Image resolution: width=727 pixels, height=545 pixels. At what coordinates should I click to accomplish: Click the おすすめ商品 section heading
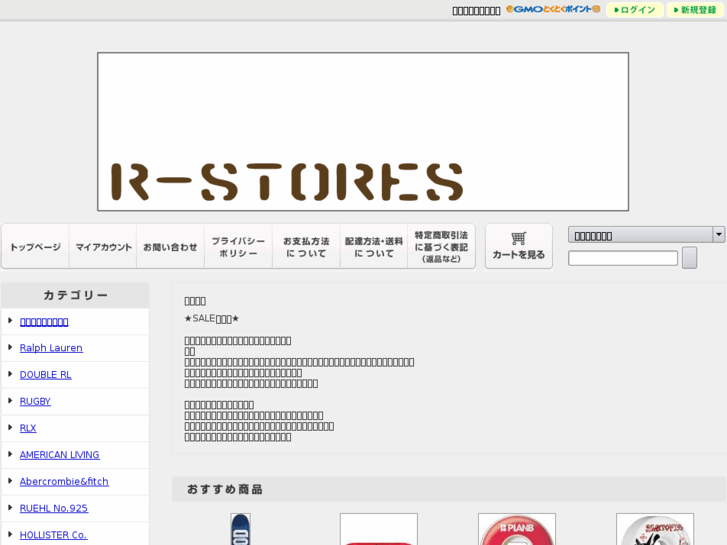[224, 489]
